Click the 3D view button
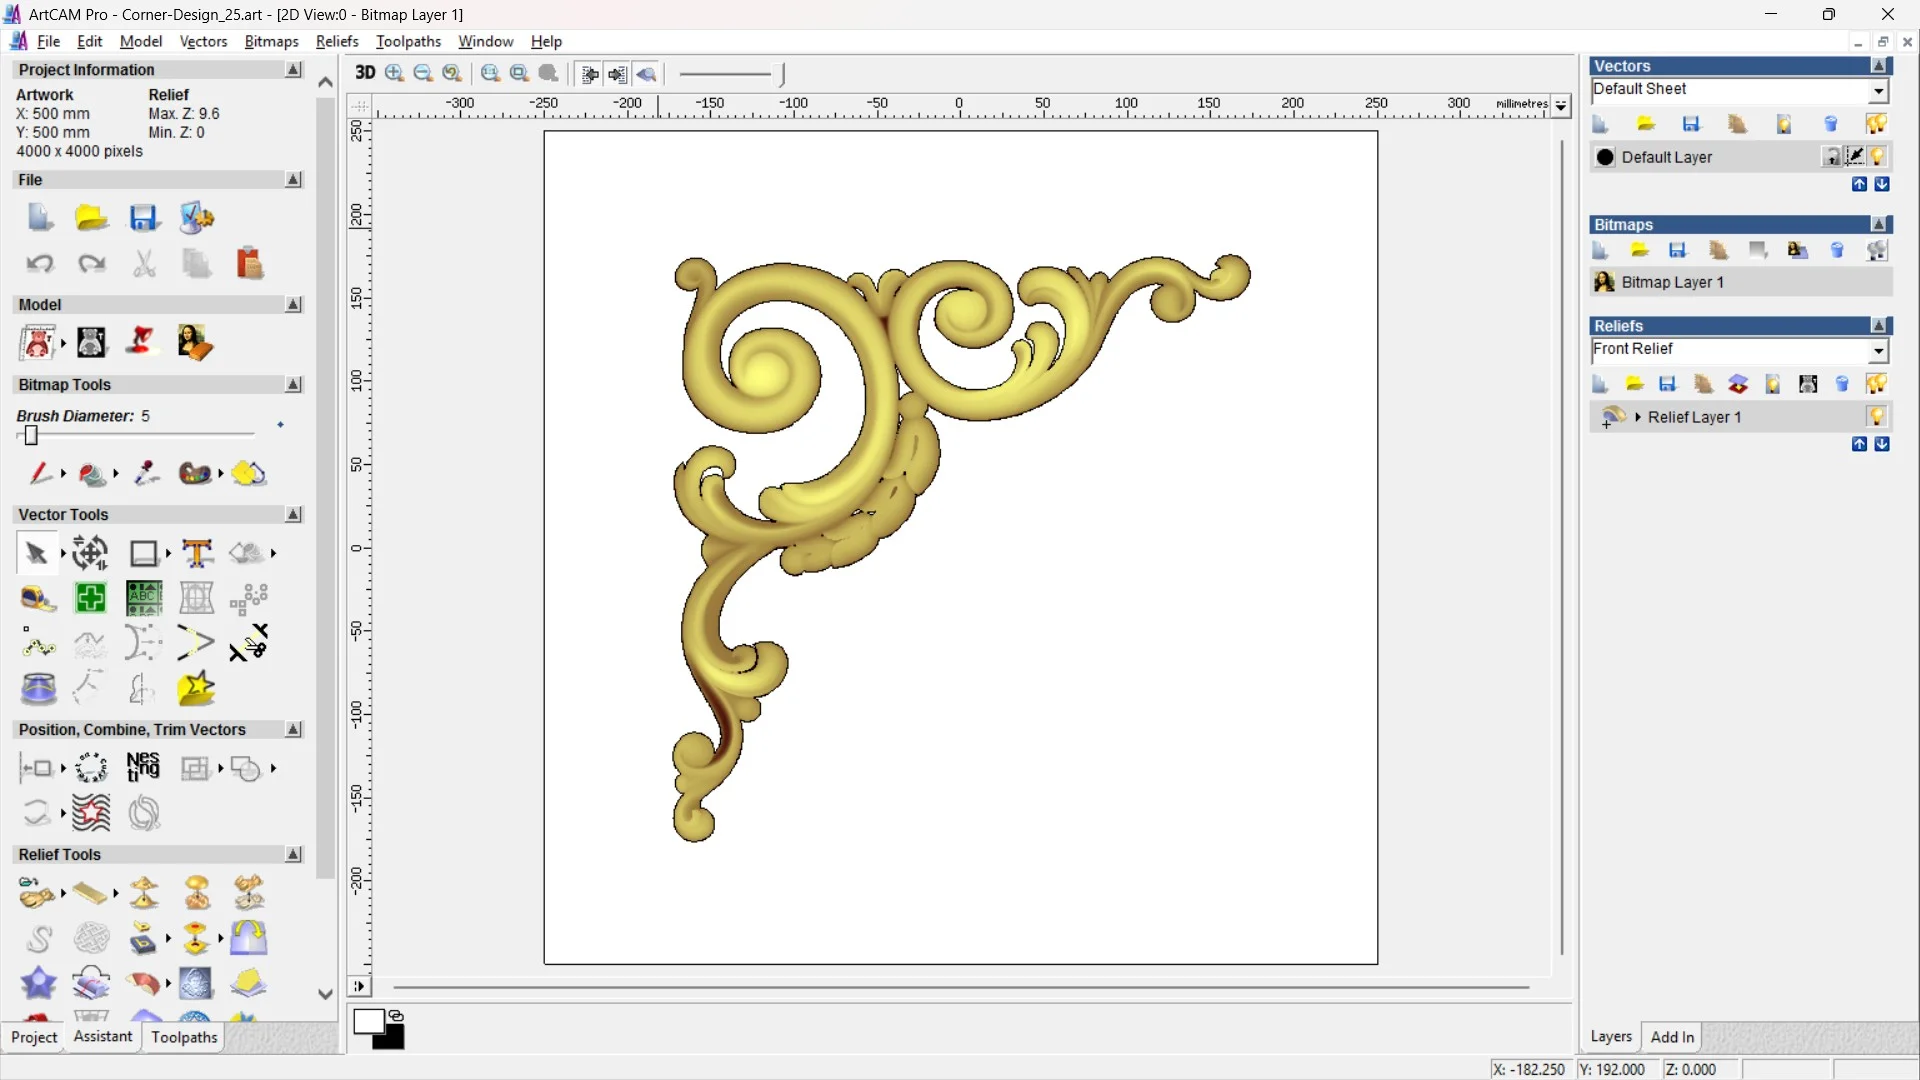 [x=365, y=73]
